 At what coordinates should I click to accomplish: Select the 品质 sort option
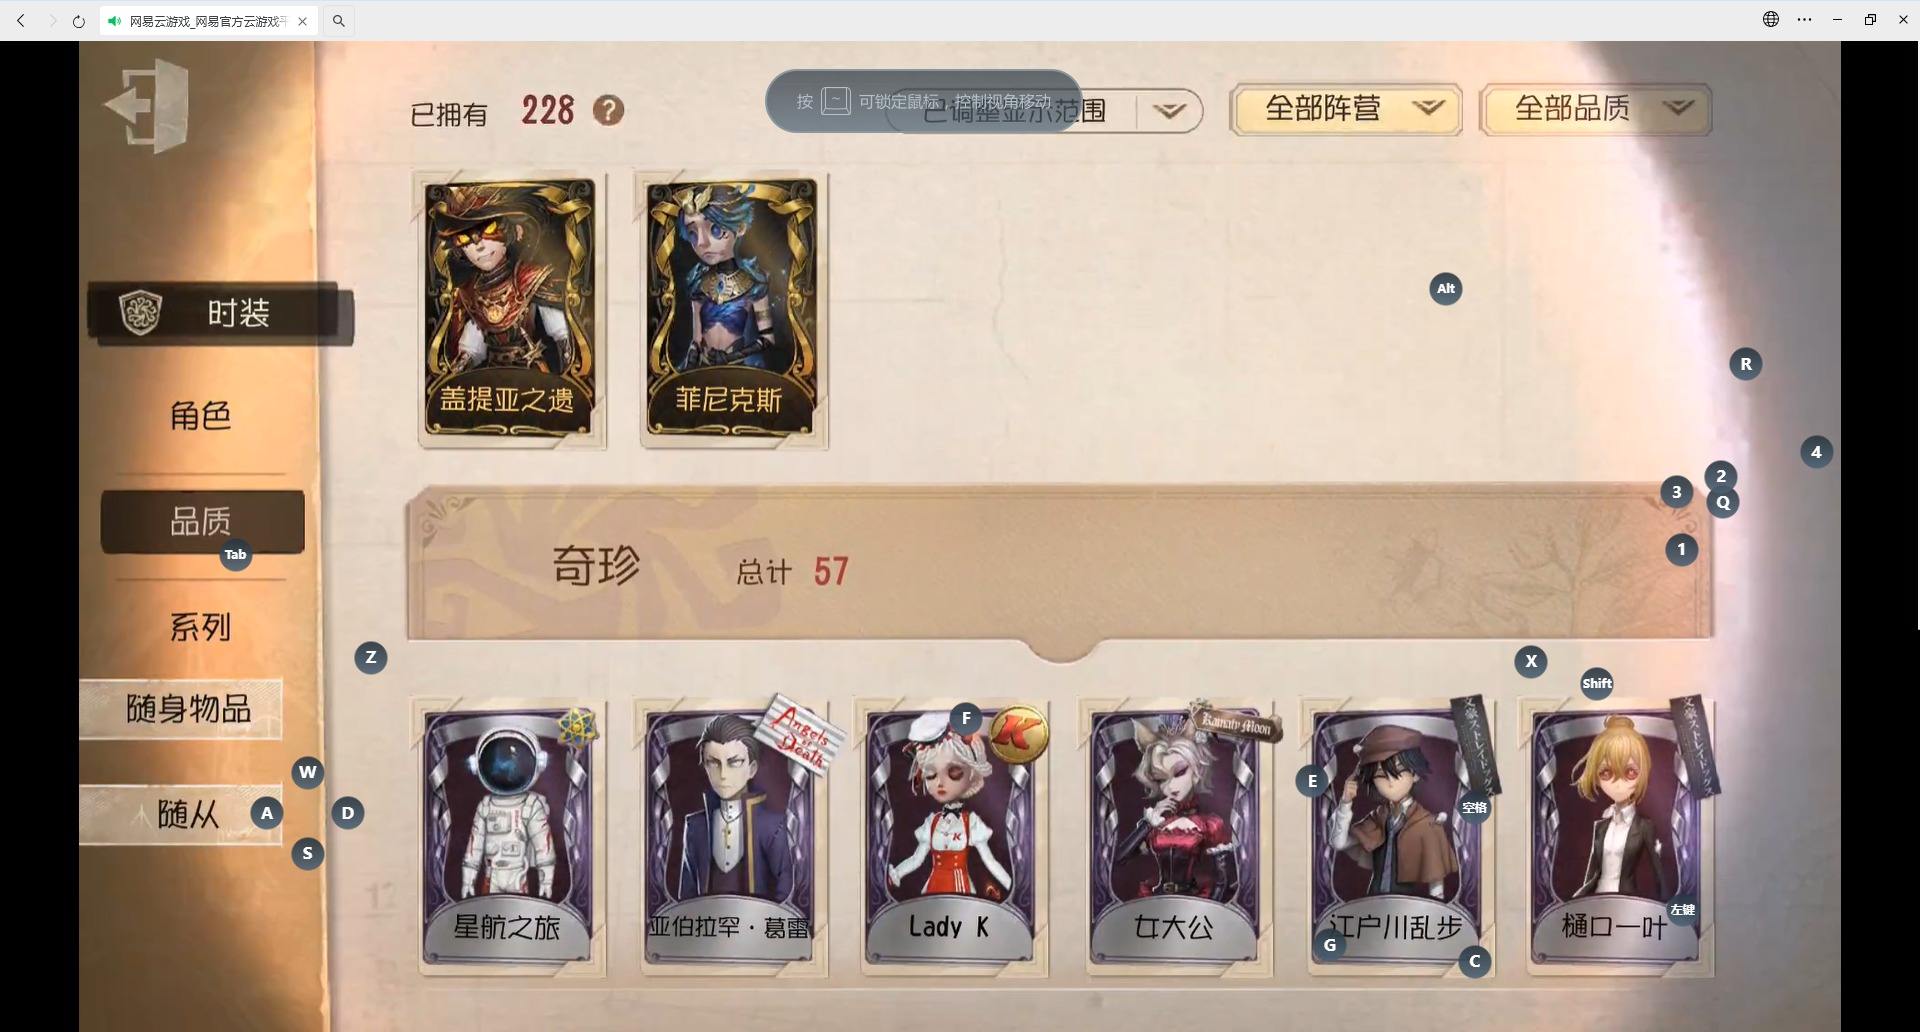[202, 521]
